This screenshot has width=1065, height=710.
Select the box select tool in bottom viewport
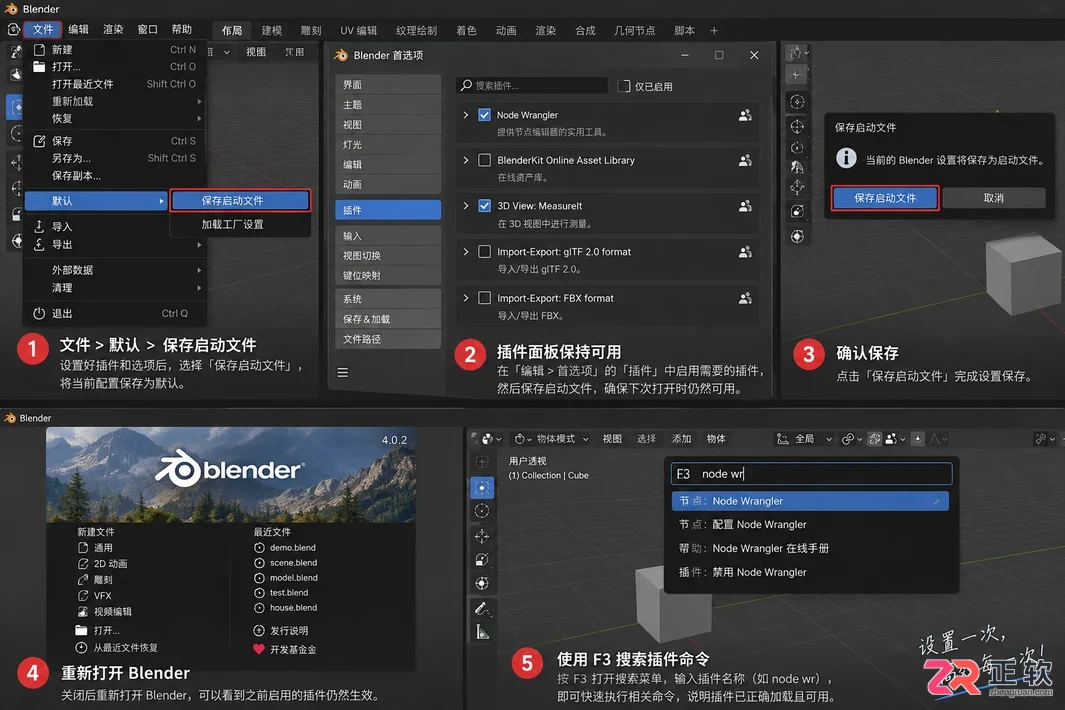[482, 487]
